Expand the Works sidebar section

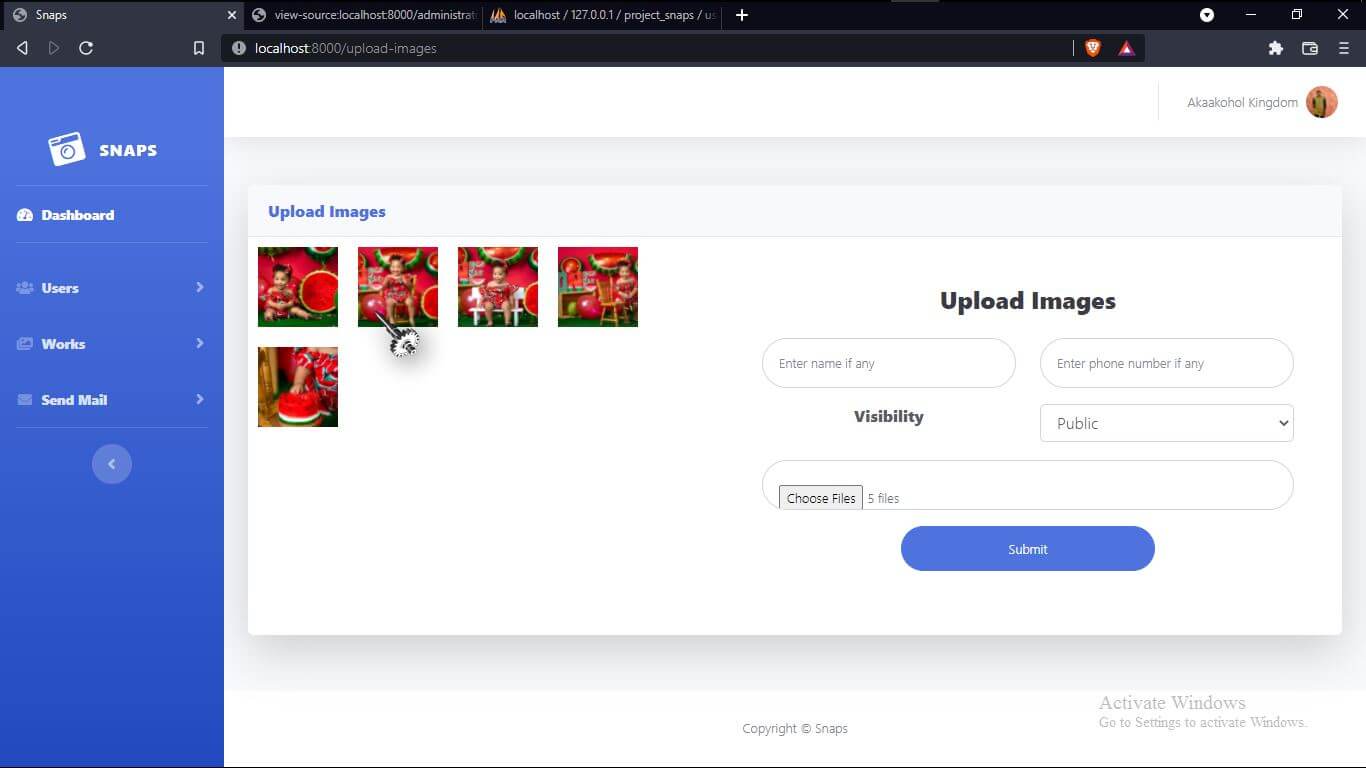coord(111,344)
